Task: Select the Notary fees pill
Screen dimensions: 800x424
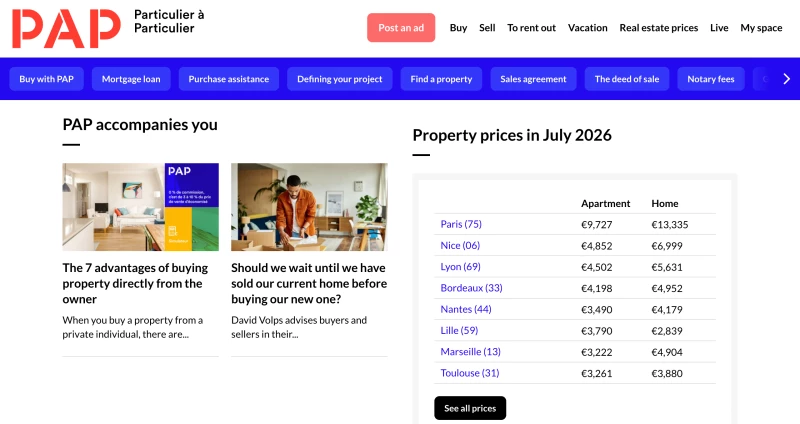Action: pyautogui.click(x=711, y=79)
